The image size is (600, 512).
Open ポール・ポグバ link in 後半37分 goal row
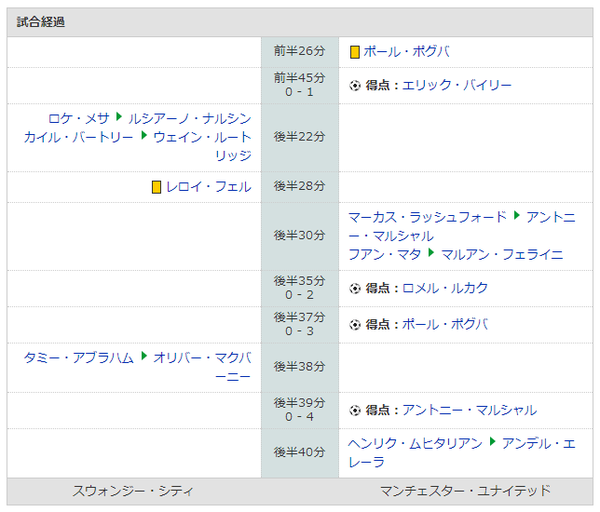[445, 324]
